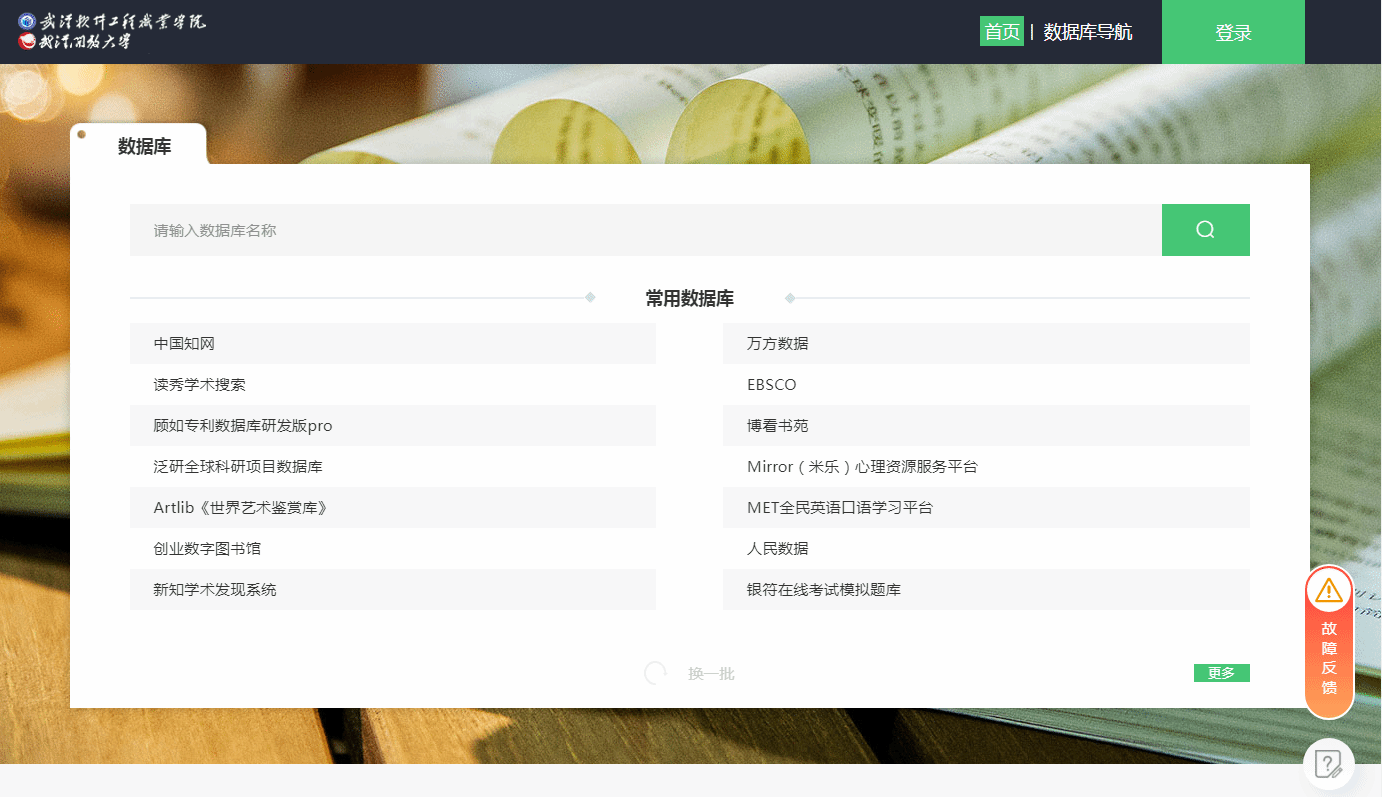Click the college logo in the header
This screenshot has height=797, width=1382.
pyautogui.click(x=112, y=31)
